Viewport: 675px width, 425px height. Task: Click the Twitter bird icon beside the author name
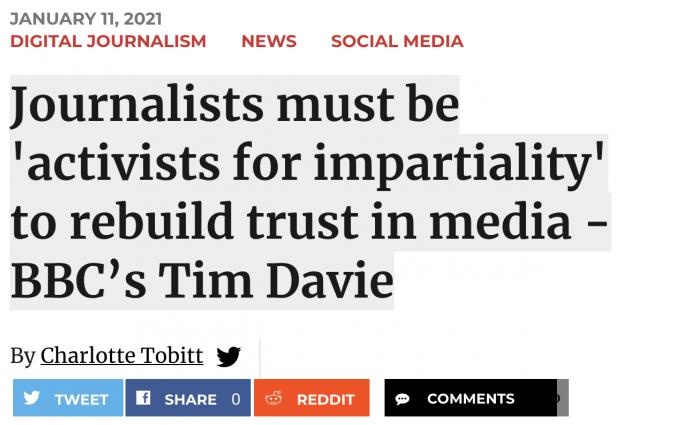coord(229,356)
